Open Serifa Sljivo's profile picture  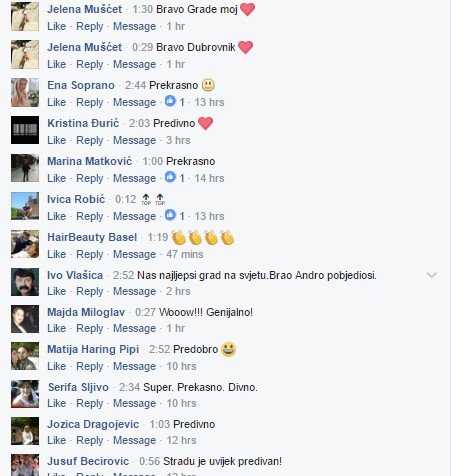pos(25,394)
